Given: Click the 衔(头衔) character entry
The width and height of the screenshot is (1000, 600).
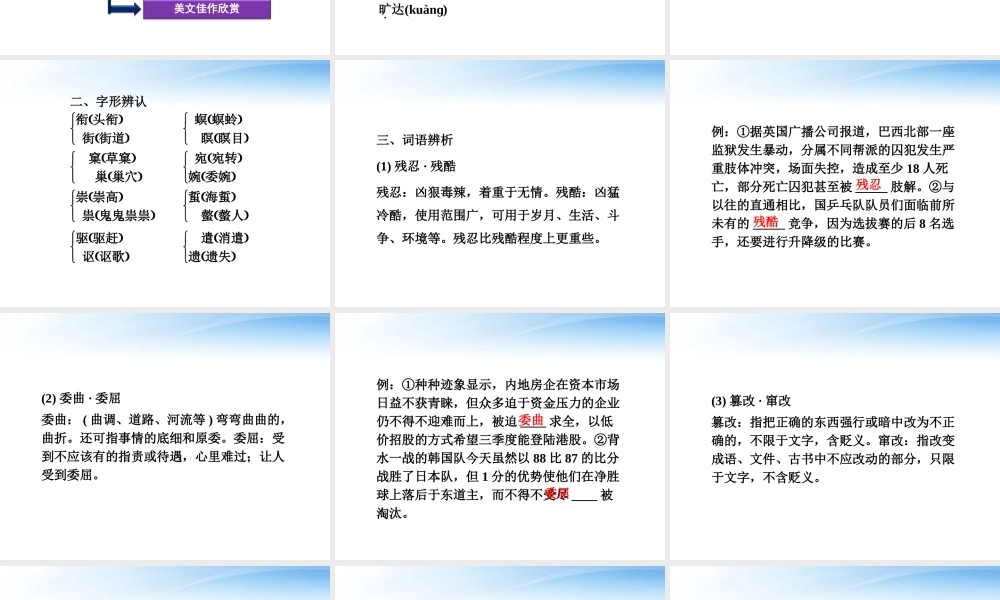Looking at the screenshot, I should click(99, 119).
